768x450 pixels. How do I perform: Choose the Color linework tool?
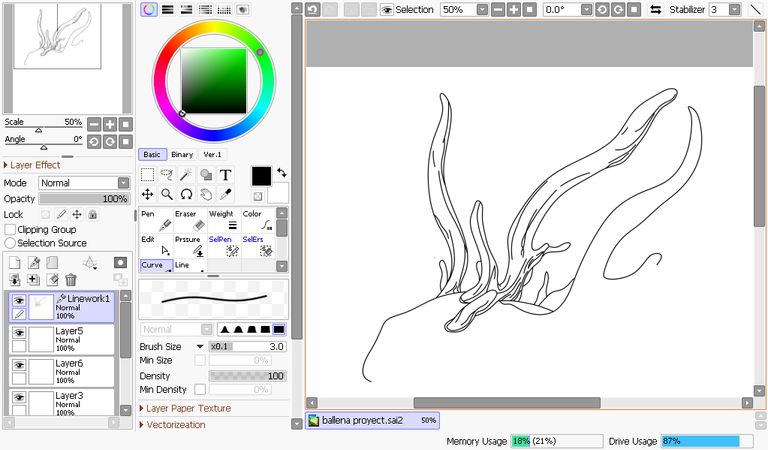point(258,220)
